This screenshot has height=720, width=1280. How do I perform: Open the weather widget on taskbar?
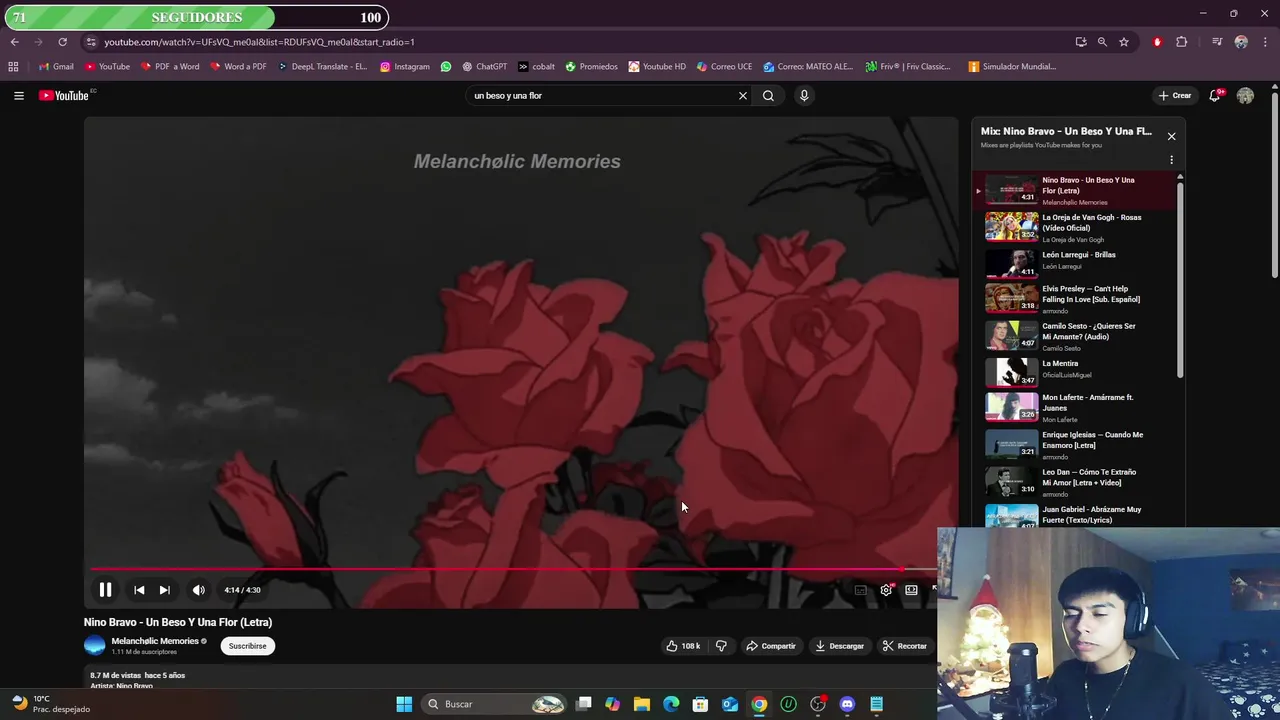coord(50,704)
